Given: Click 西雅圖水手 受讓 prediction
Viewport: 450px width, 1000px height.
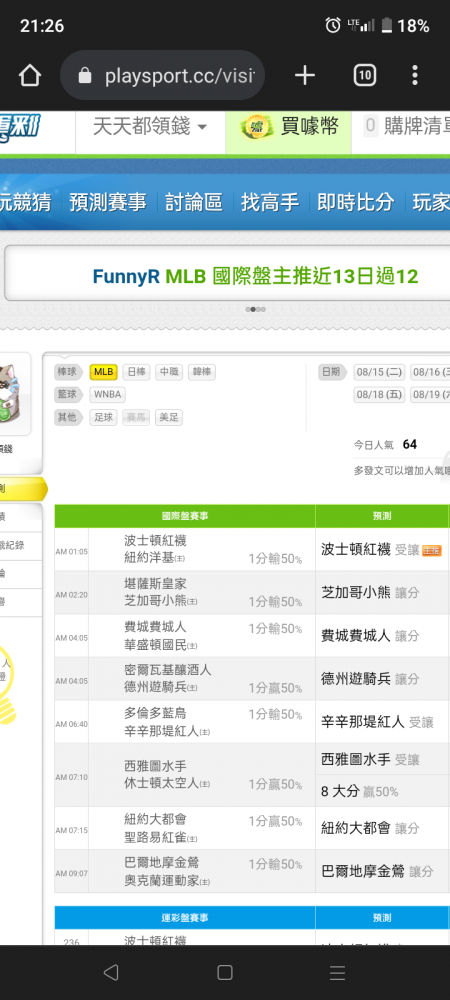Looking at the screenshot, I should point(370,760).
